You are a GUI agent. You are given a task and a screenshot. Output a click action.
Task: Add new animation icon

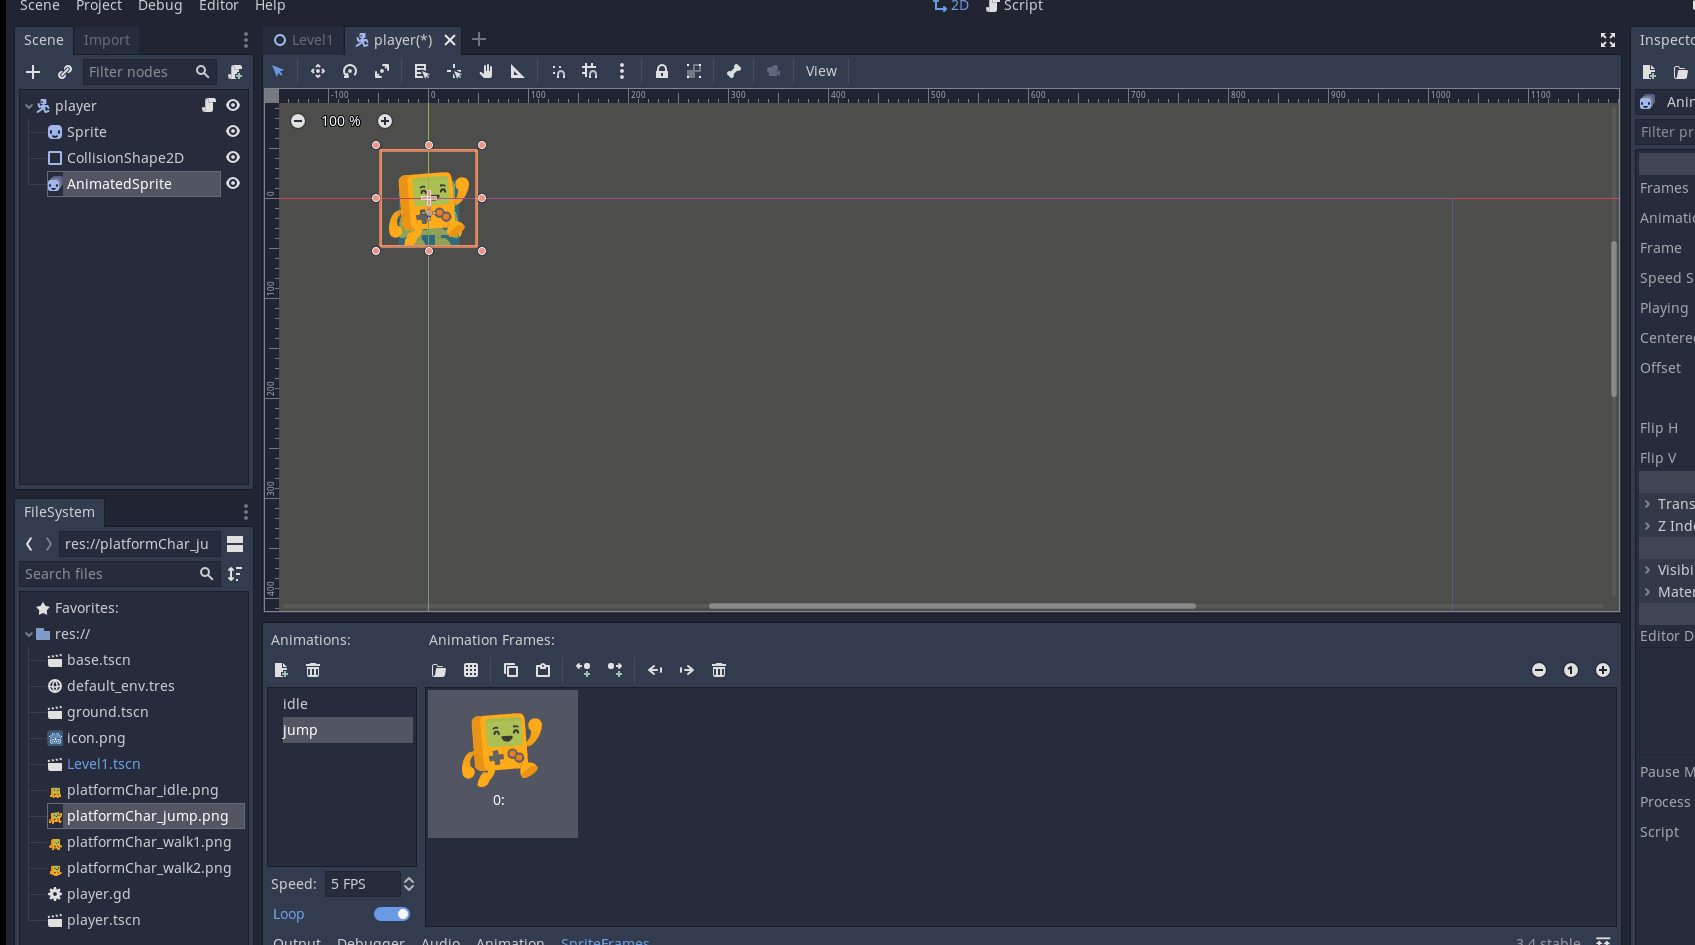coord(281,670)
